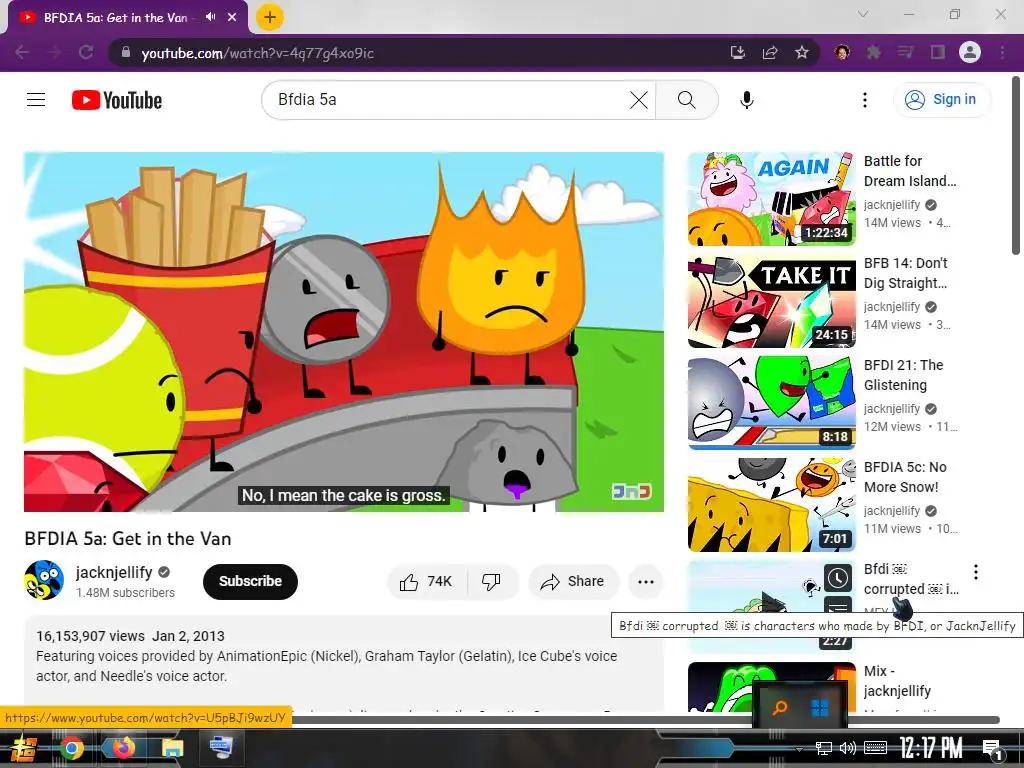The height and width of the screenshot is (768, 1024).
Task: Start voice search with the microphone
Action: (746, 100)
